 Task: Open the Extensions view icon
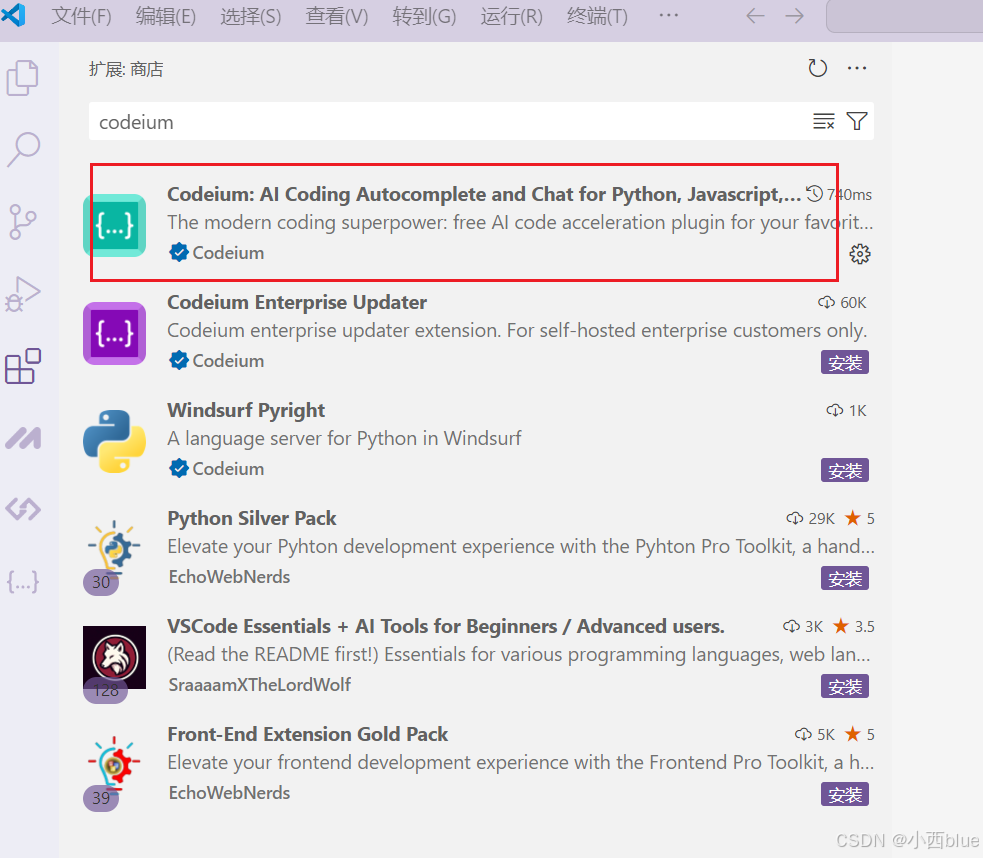tap(23, 366)
